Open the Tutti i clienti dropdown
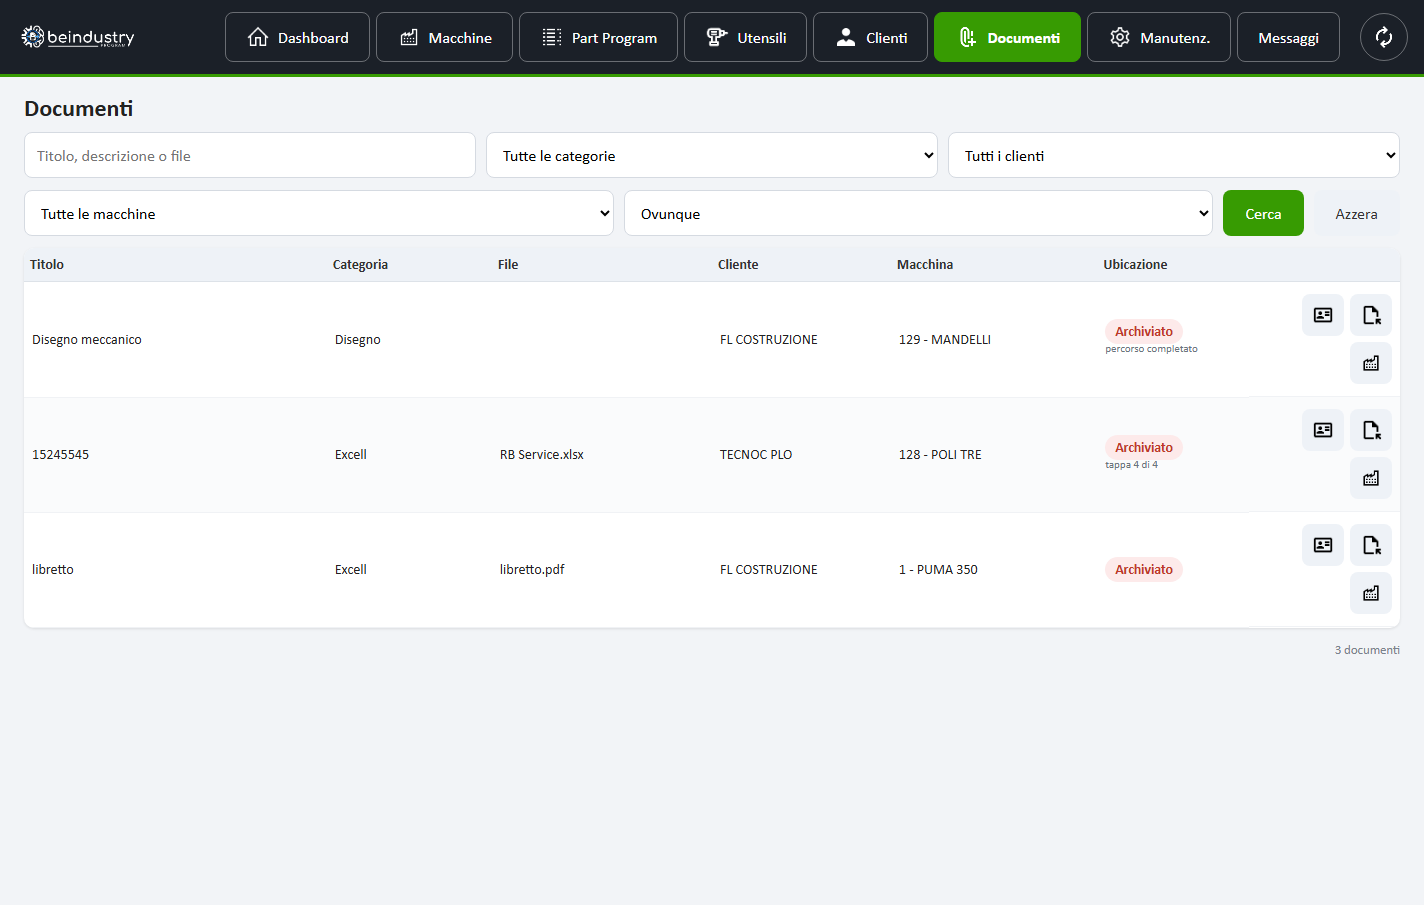Image resolution: width=1424 pixels, height=905 pixels. (1174, 155)
